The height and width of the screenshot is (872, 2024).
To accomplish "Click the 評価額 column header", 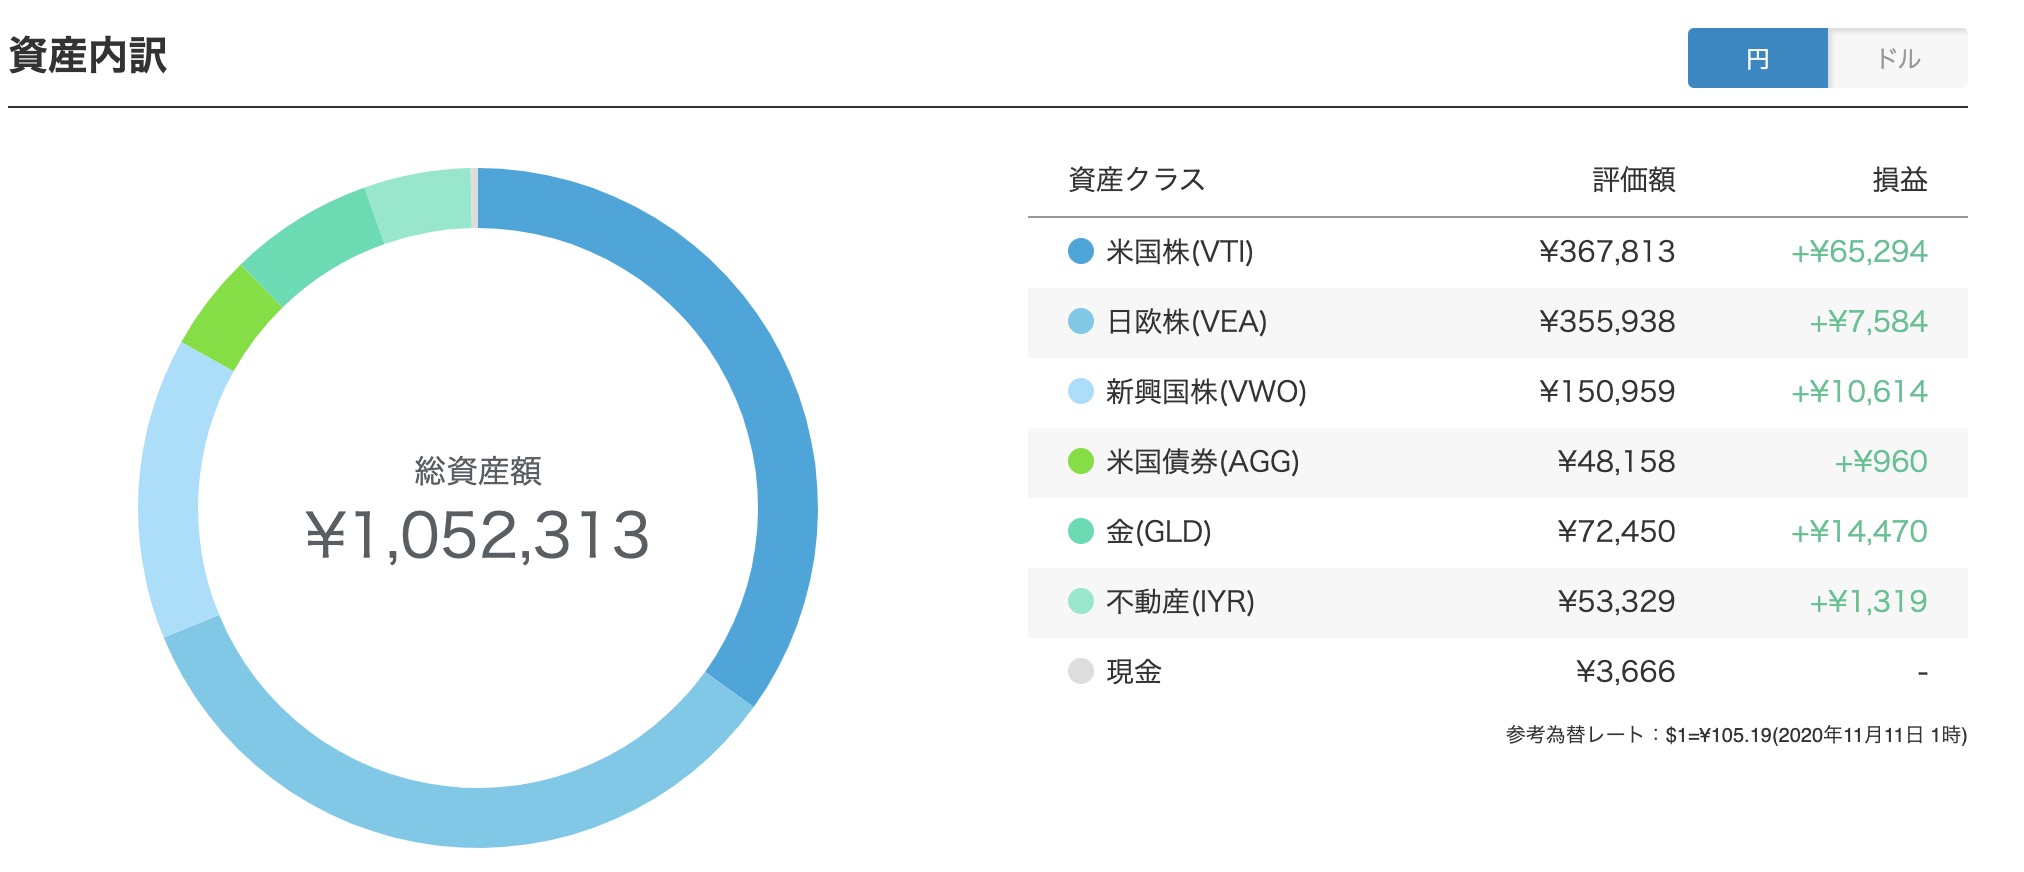I will (1634, 180).
